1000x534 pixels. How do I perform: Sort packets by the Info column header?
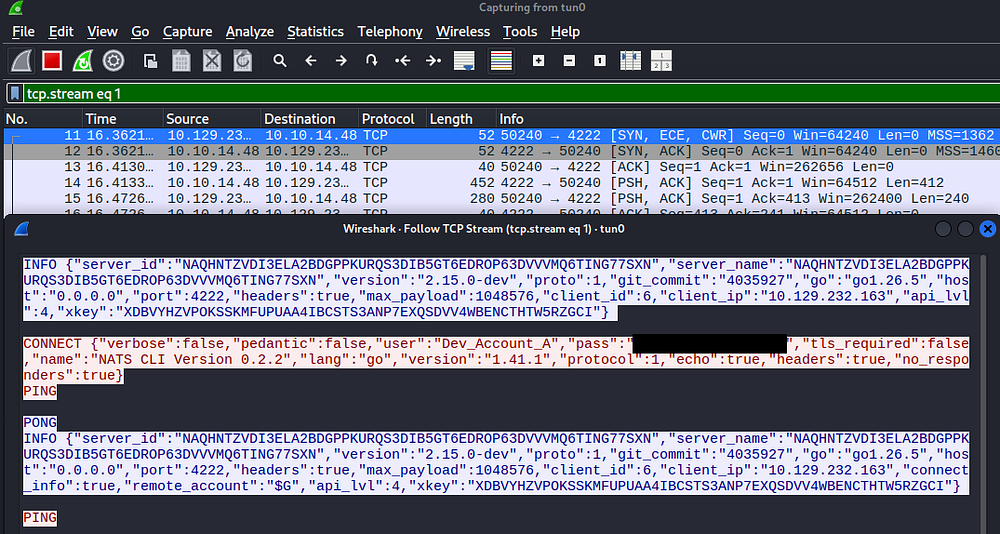click(x=748, y=119)
